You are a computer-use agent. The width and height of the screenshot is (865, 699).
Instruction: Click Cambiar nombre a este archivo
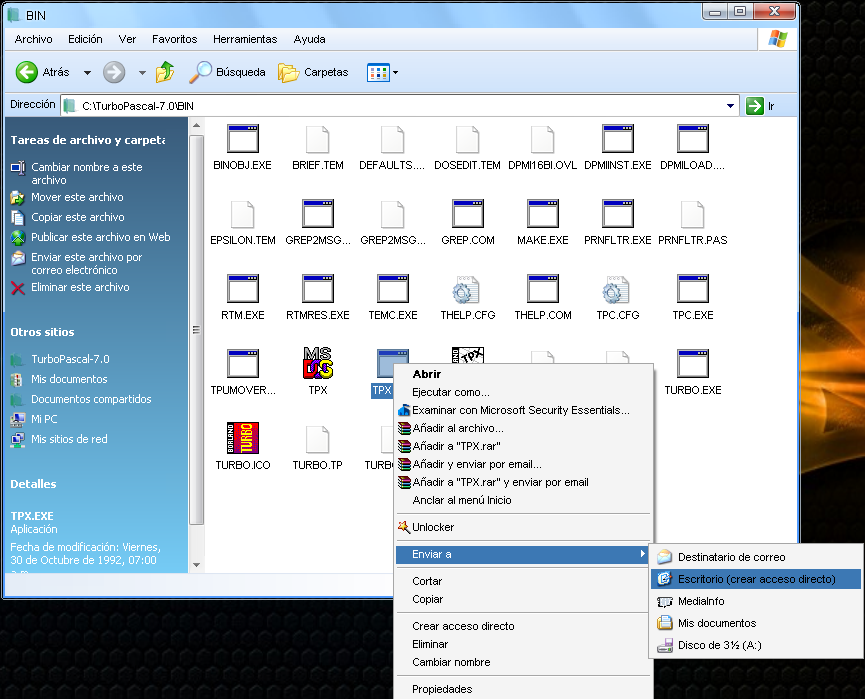point(87,173)
